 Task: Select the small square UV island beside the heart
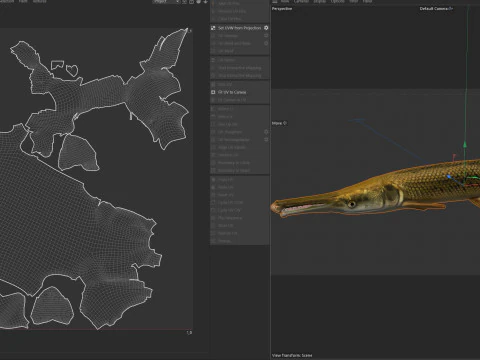[57, 65]
